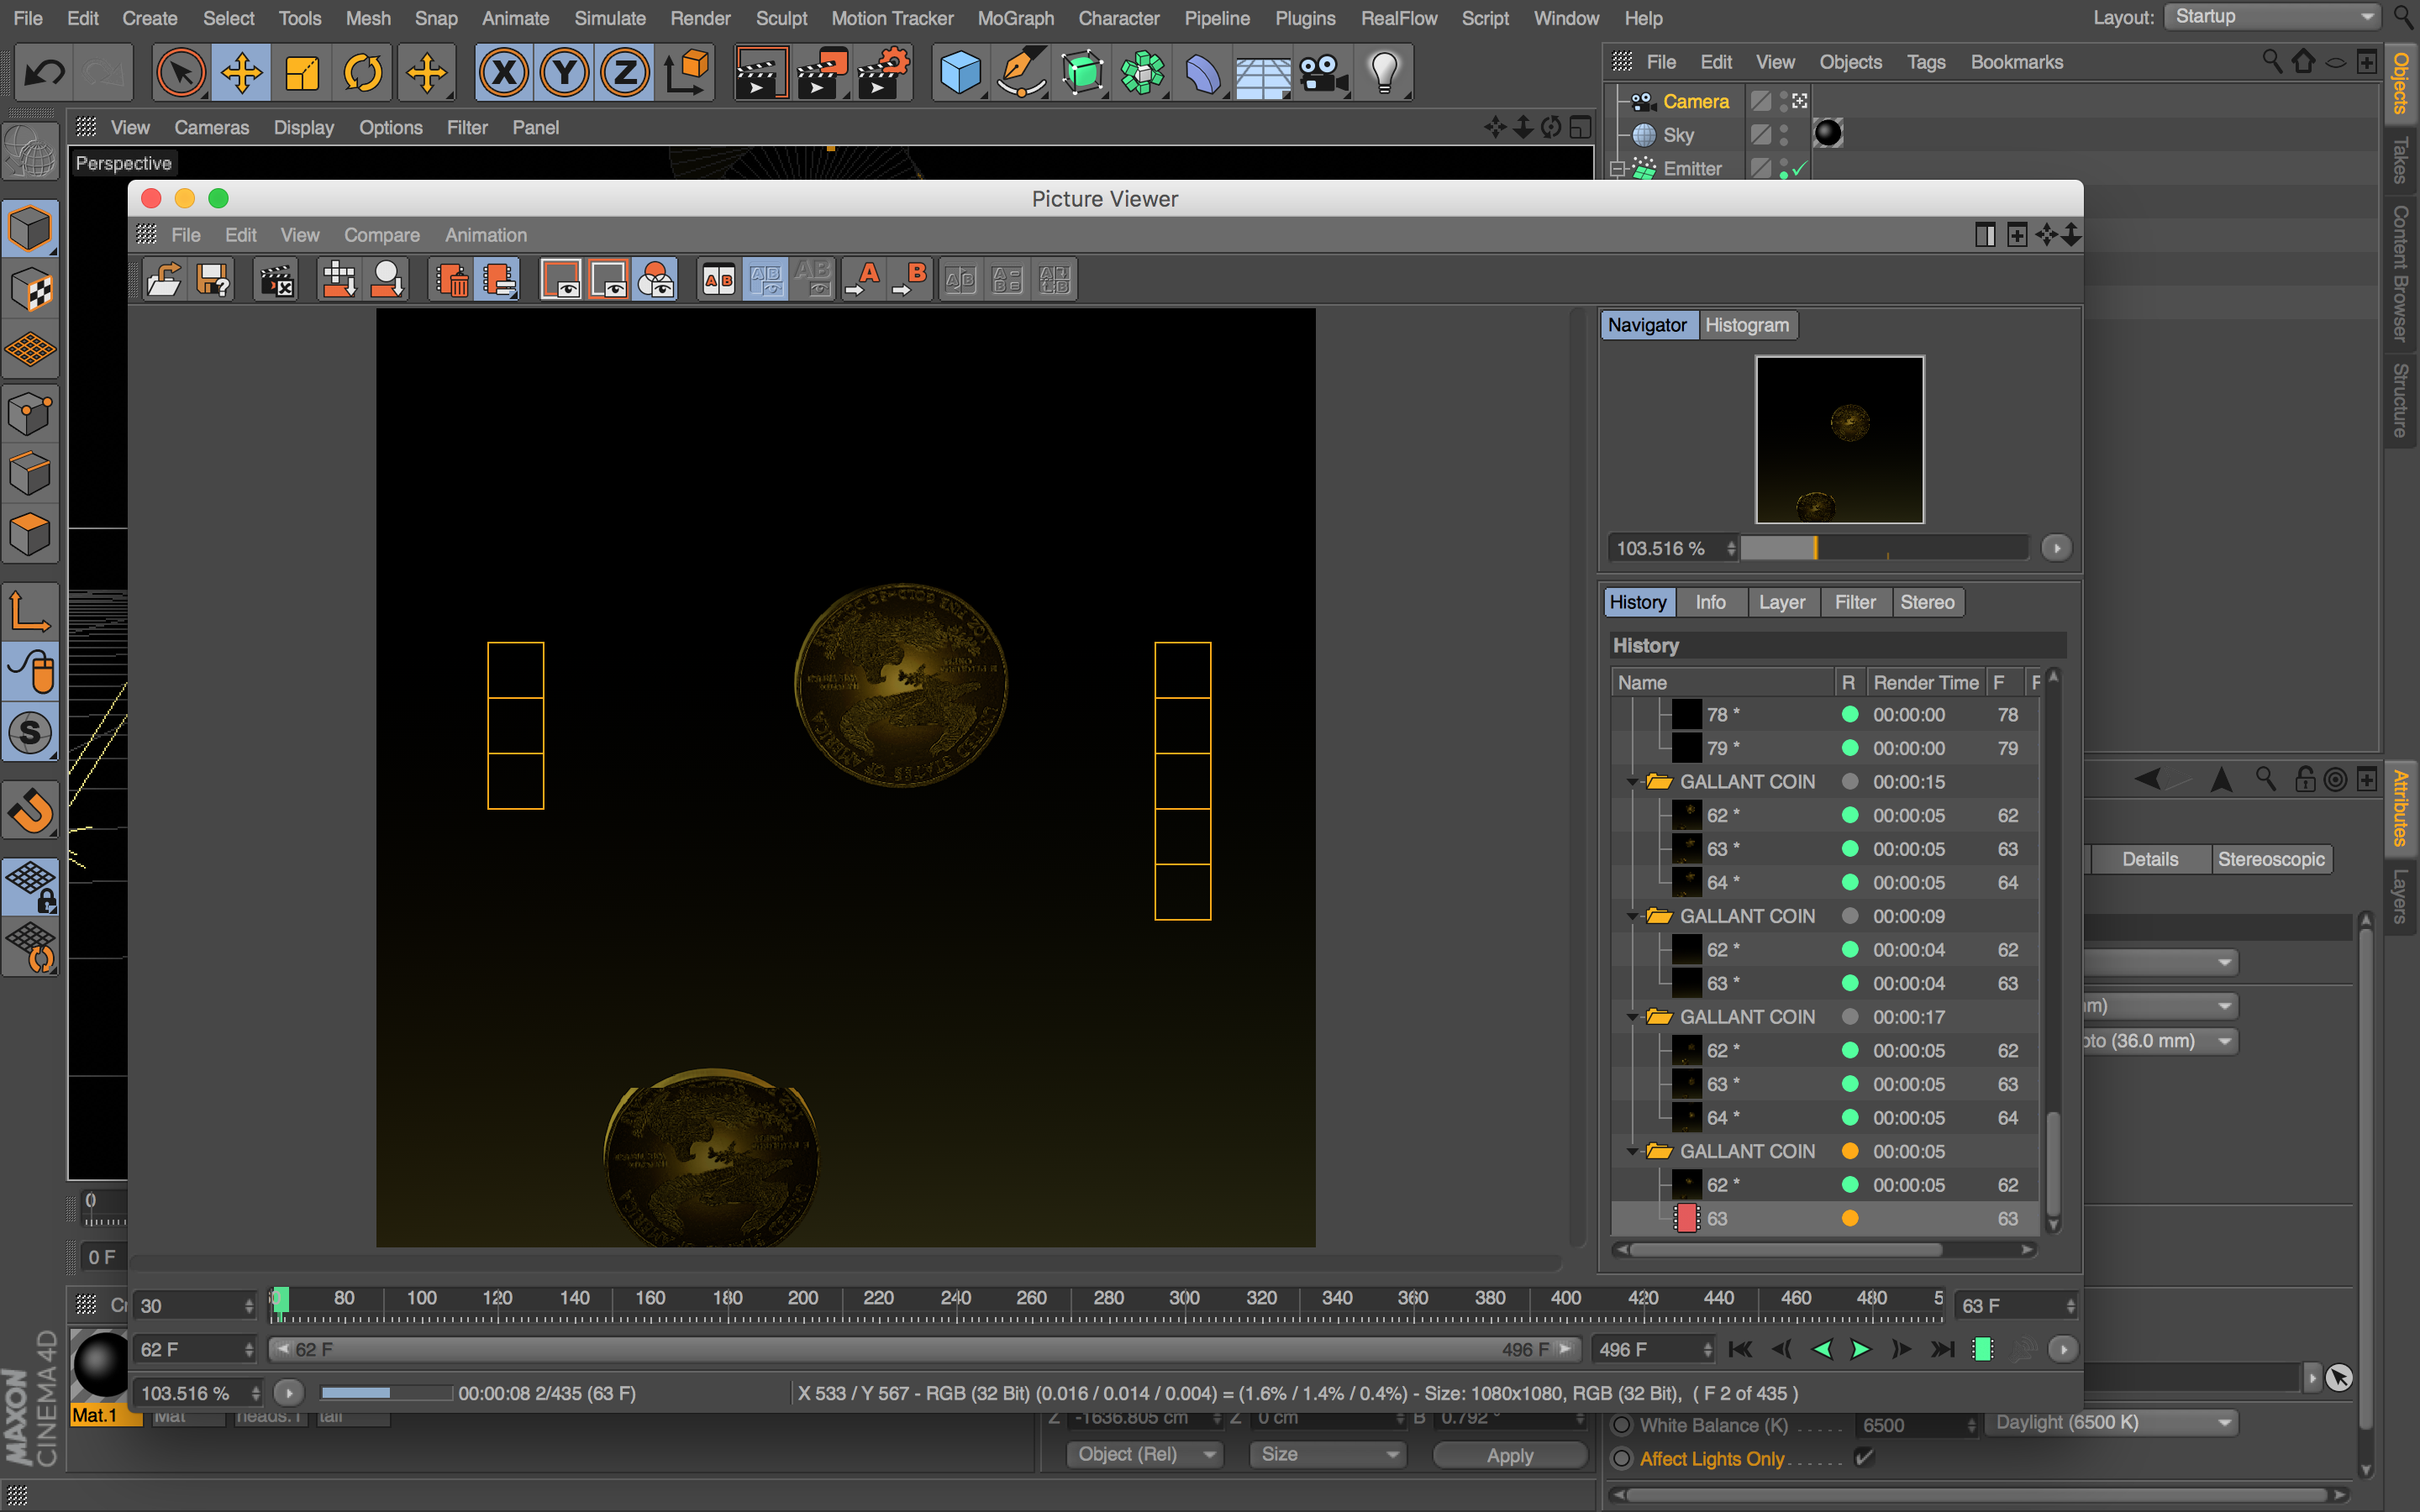This screenshot has width=2420, height=1512.
Task: Click Play Backwards in Picture Viewer
Action: [1822, 1349]
